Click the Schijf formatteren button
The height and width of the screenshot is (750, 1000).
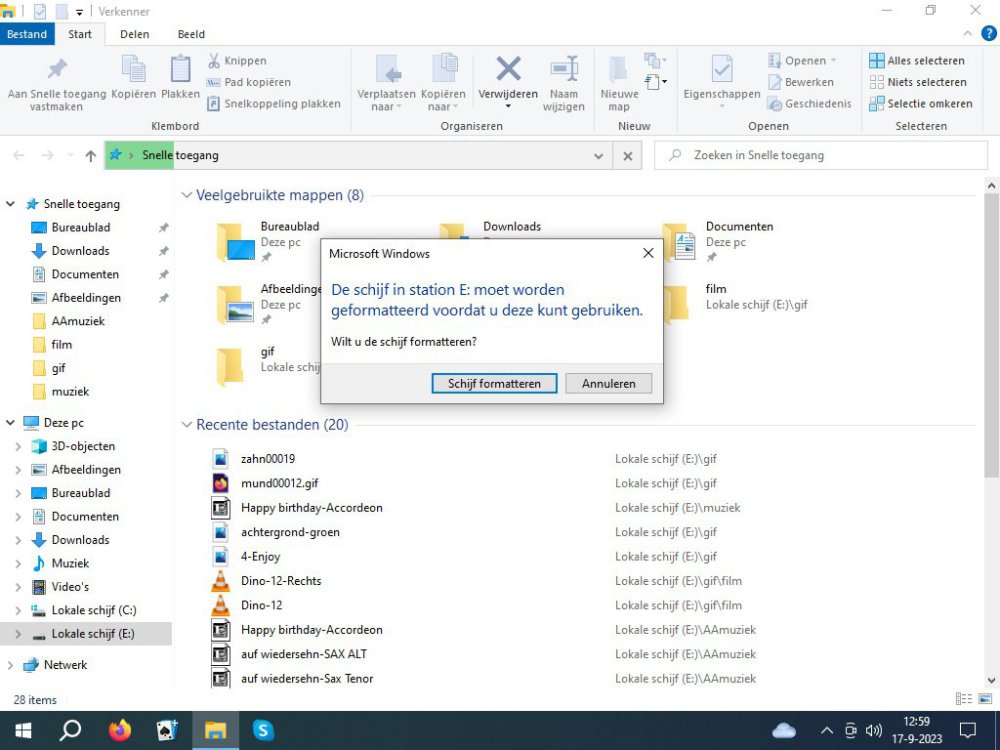point(494,384)
